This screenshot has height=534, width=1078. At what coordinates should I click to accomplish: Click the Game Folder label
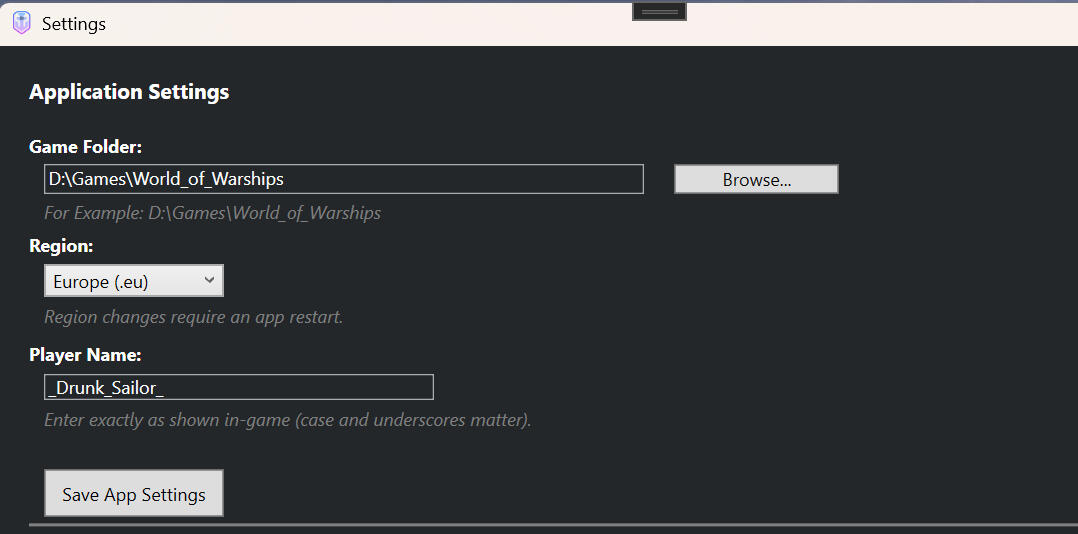(x=86, y=147)
